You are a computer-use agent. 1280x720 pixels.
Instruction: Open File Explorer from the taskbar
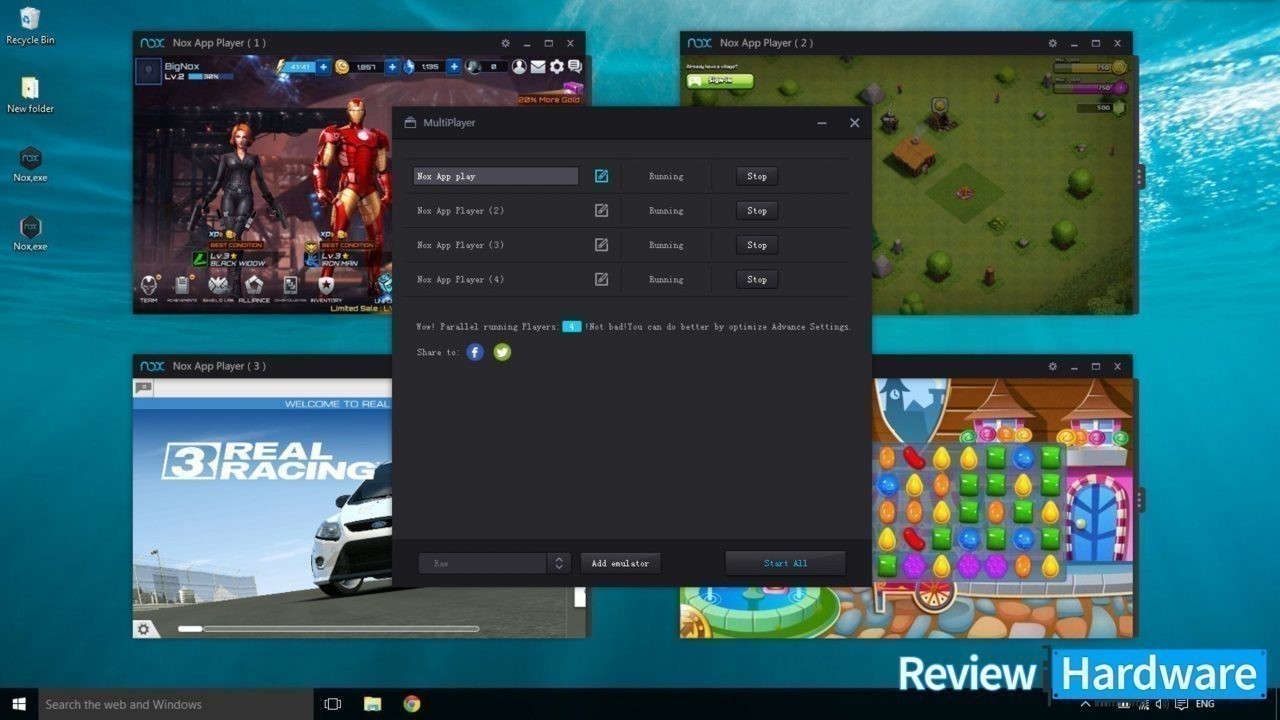tap(372, 704)
